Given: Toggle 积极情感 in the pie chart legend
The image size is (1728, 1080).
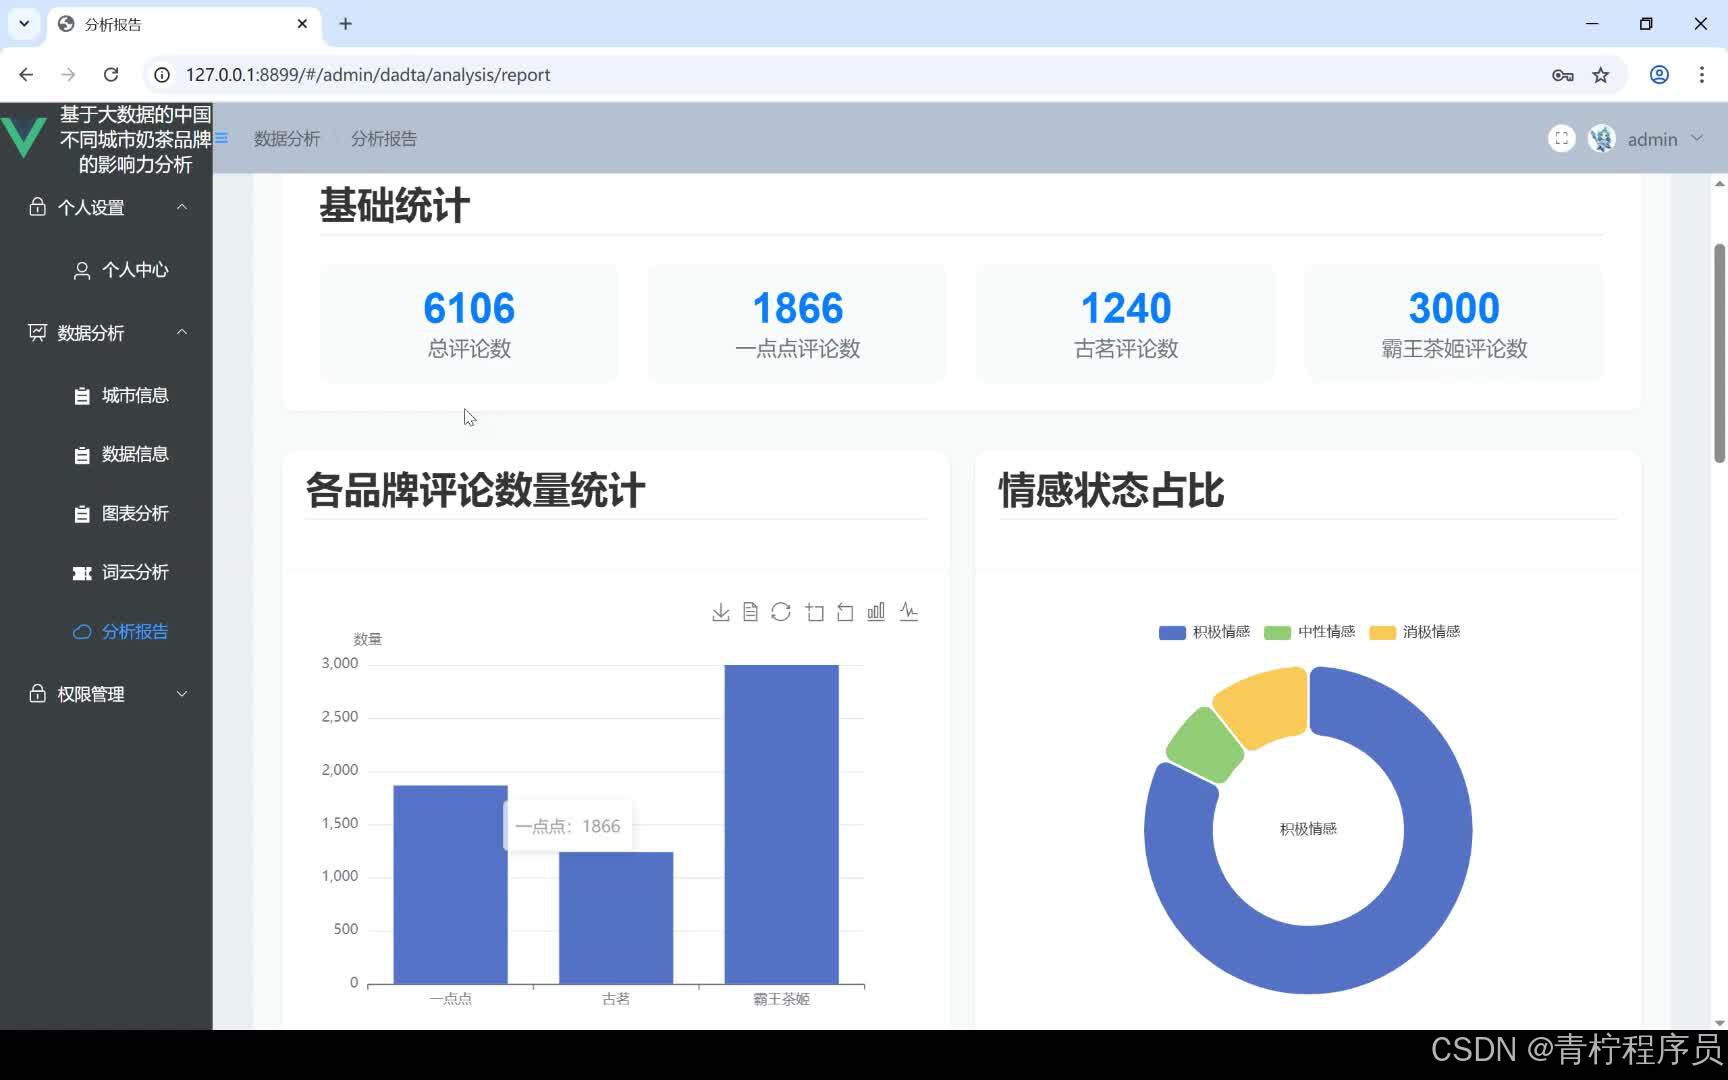Looking at the screenshot, I should (x=1203, y=632).
